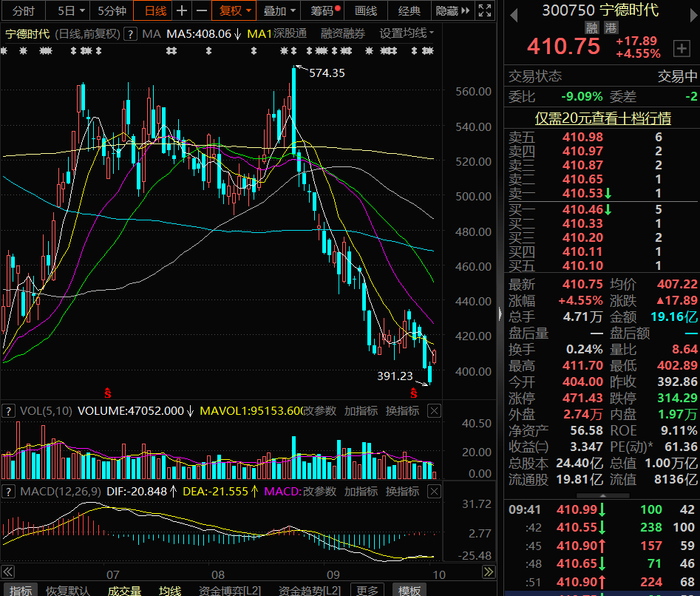Click the red S marker near October

(x=414, y=393)
